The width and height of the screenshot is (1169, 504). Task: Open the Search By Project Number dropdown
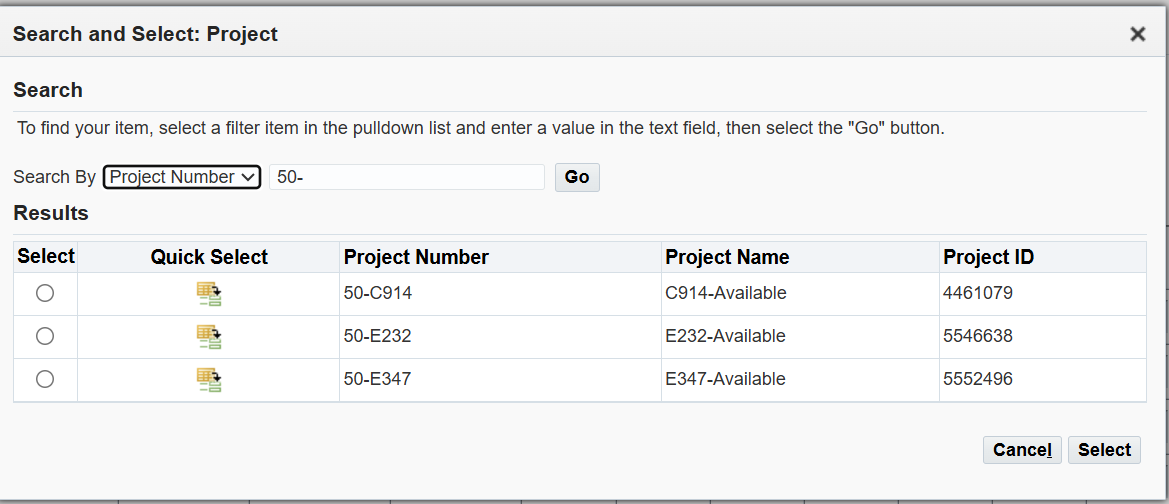pyautogui.click(x=181, y=177)
